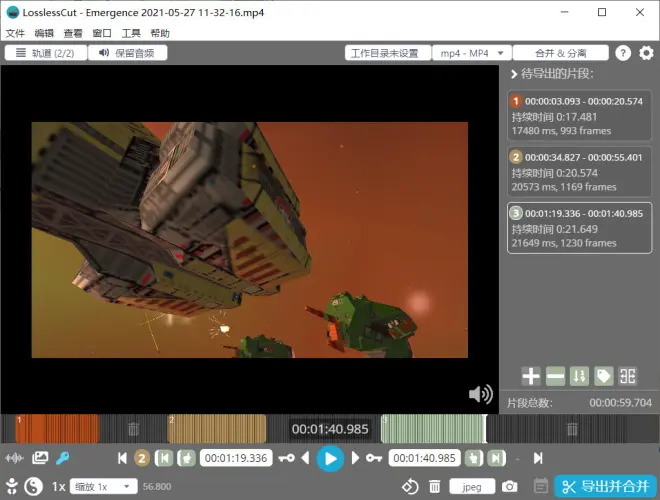Open the 编辑 menu
The height and width of the screenshot is (500, 660).
pos(44,33)
